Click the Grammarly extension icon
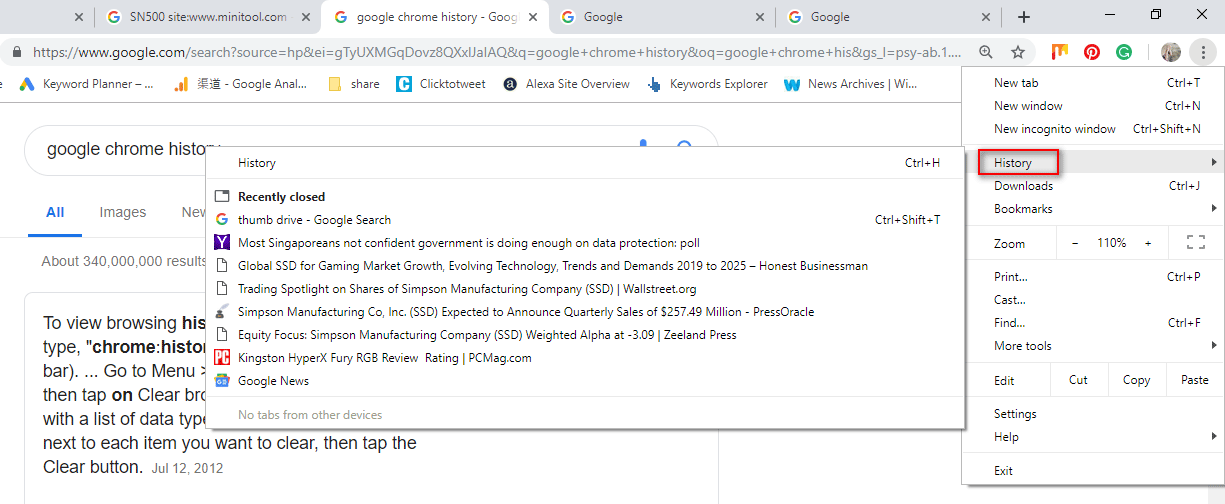1225x504 pixels. click(x=1124, y=52)
